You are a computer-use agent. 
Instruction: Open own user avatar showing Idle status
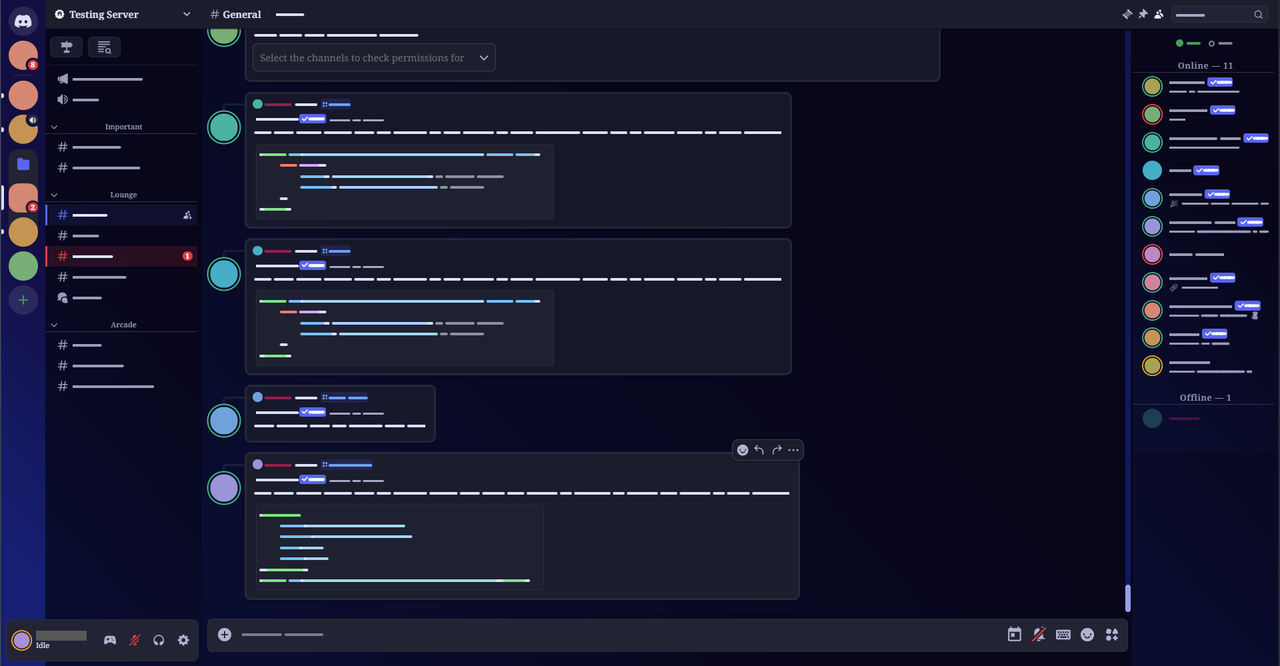pyautogui.click(x=21, y=640)
